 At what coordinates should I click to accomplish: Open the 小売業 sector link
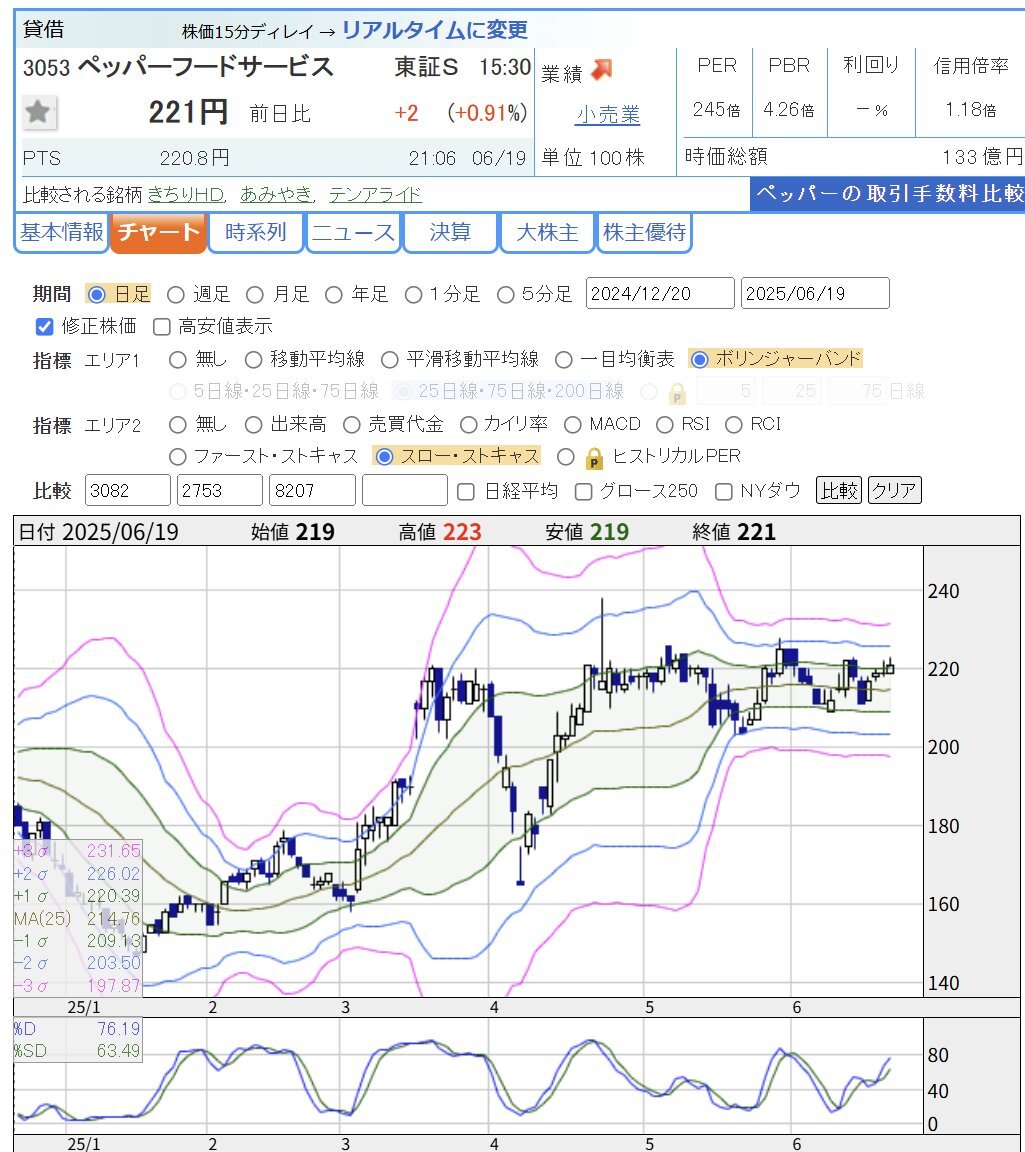point(608,115)
